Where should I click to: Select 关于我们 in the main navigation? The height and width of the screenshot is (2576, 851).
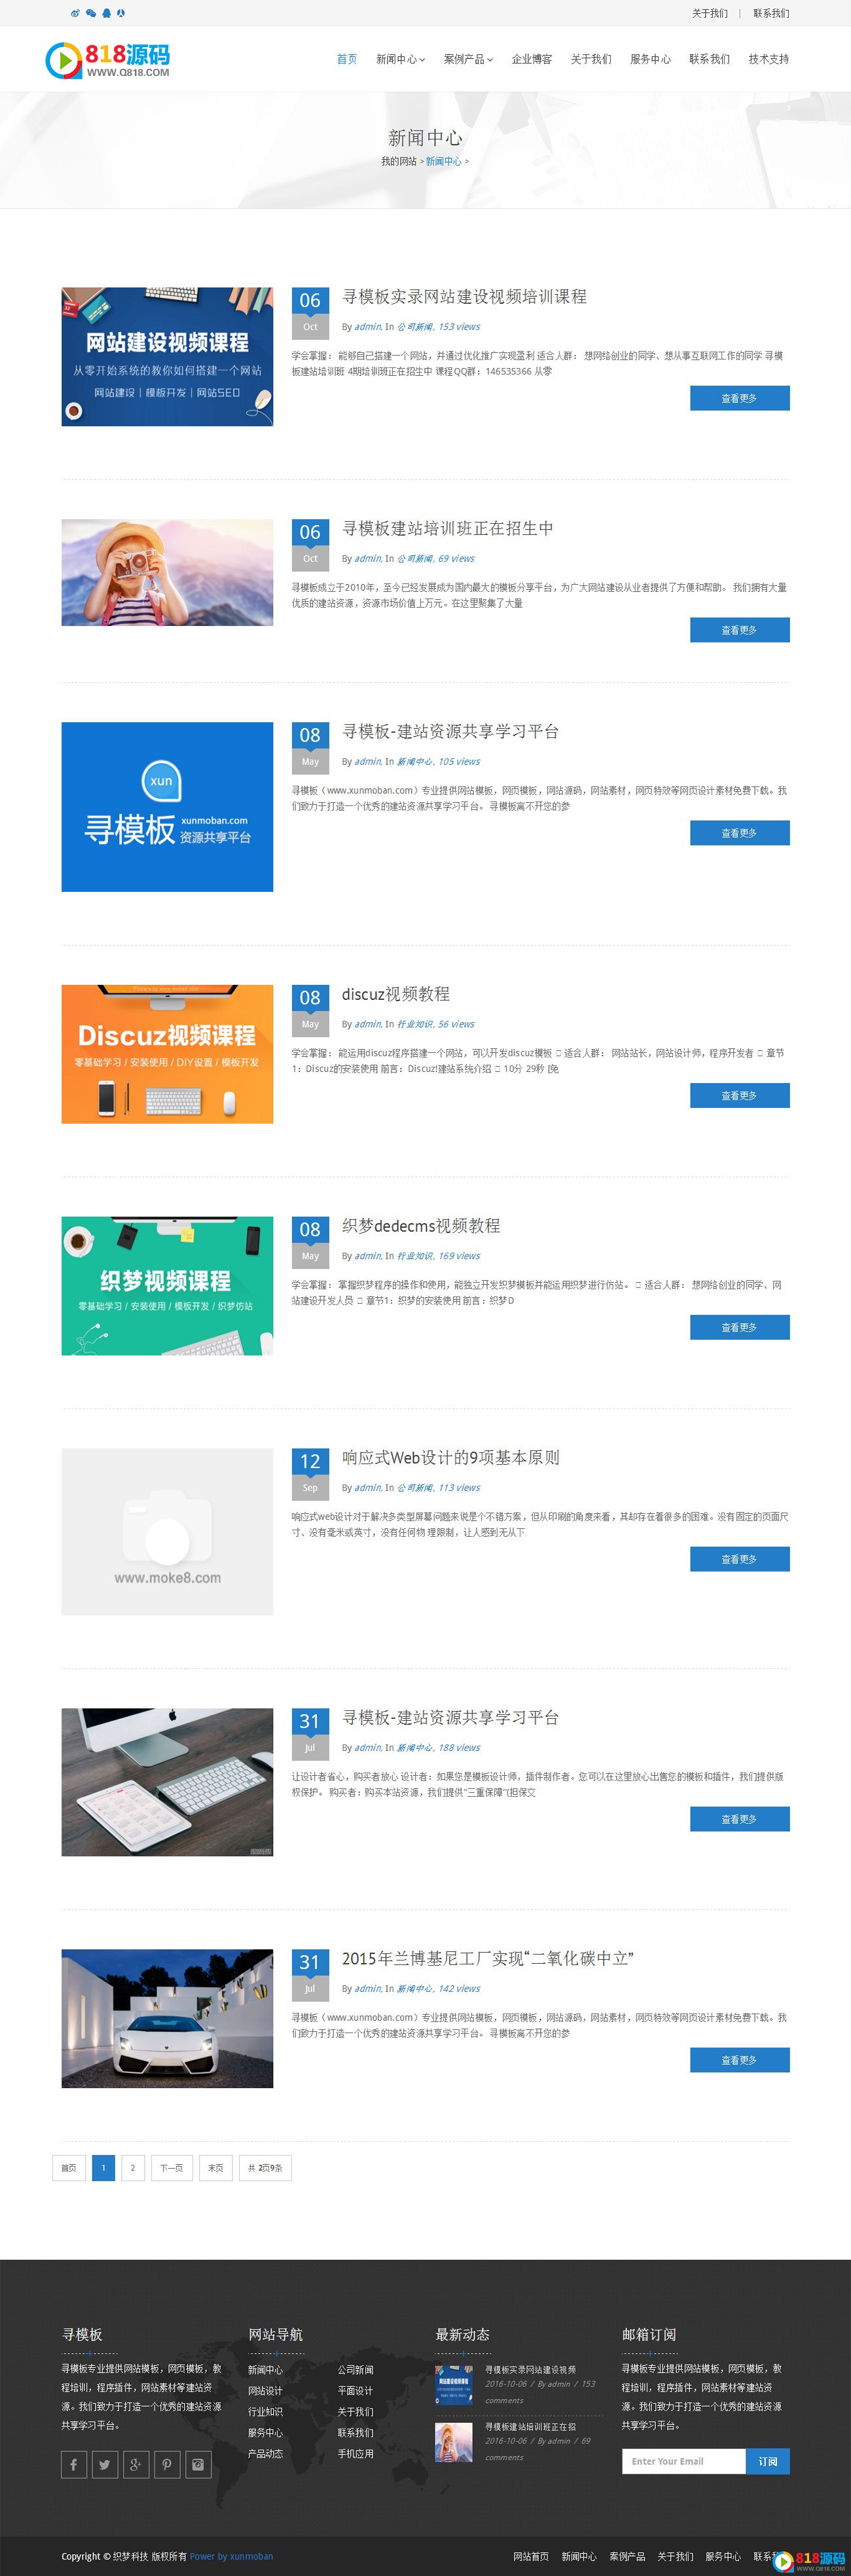591,59
